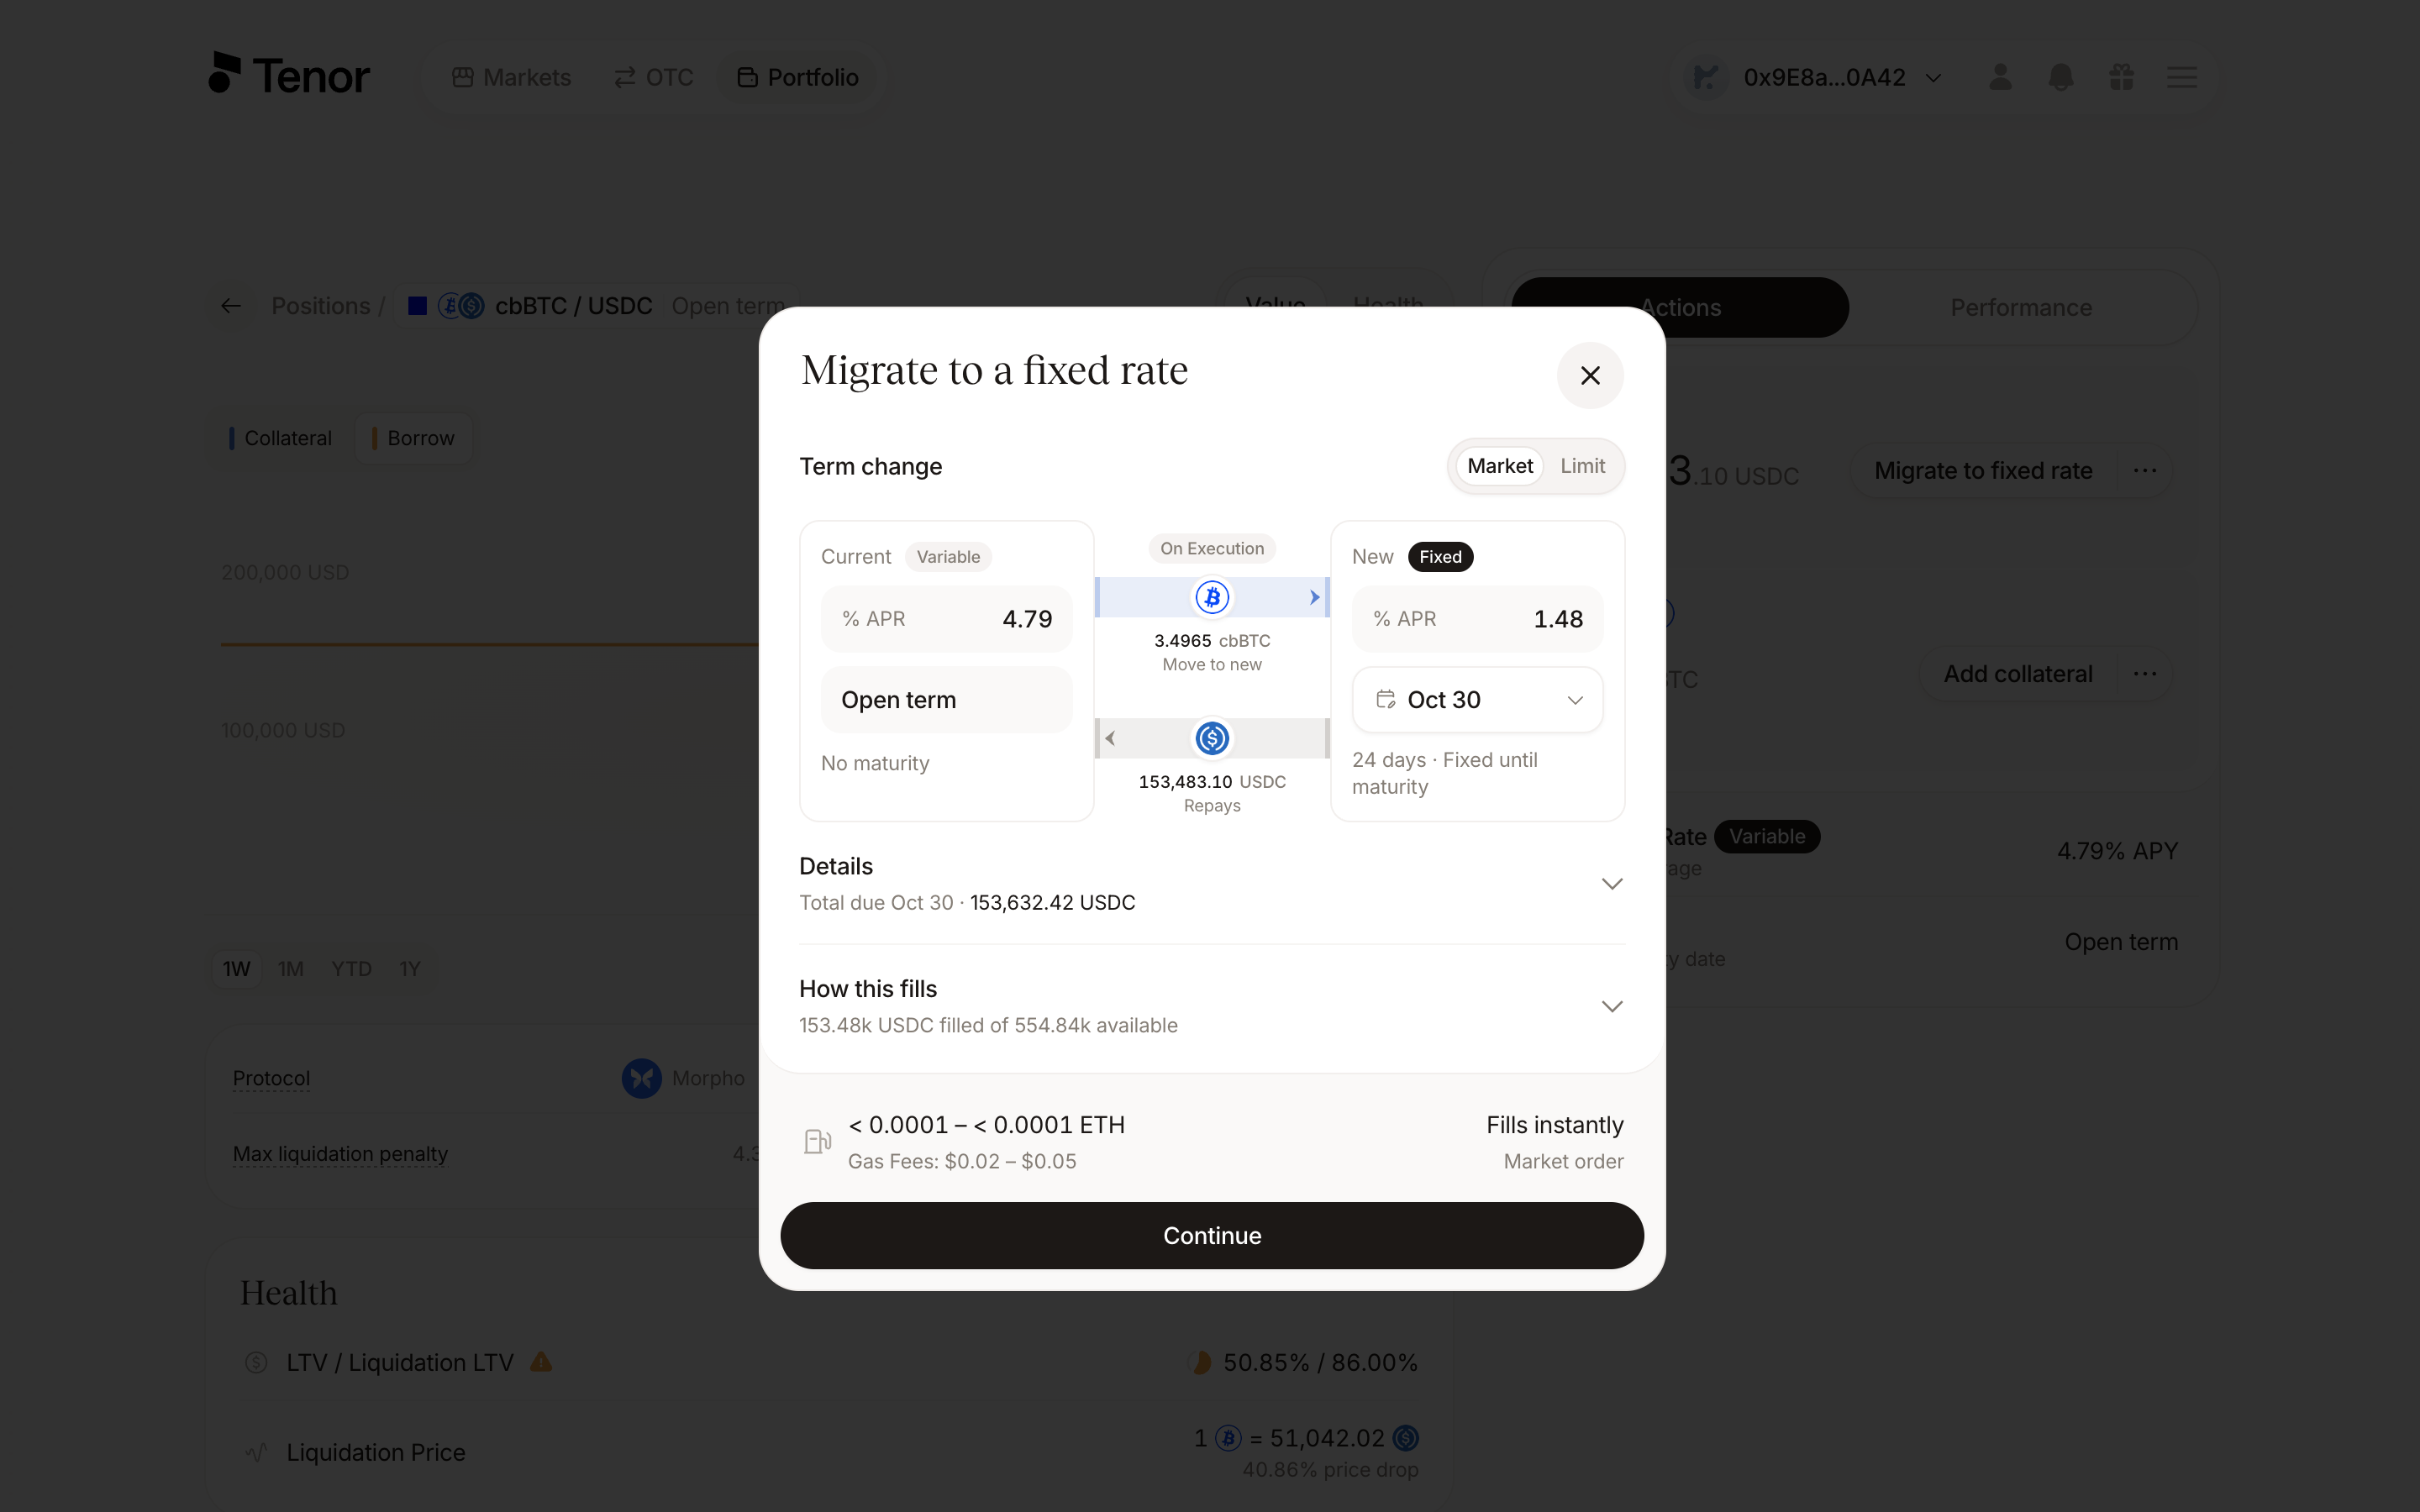Click the back arrow next to Positions
Image resolution: width=2420 pixels, height=1512 pixels.
(231, 306)
